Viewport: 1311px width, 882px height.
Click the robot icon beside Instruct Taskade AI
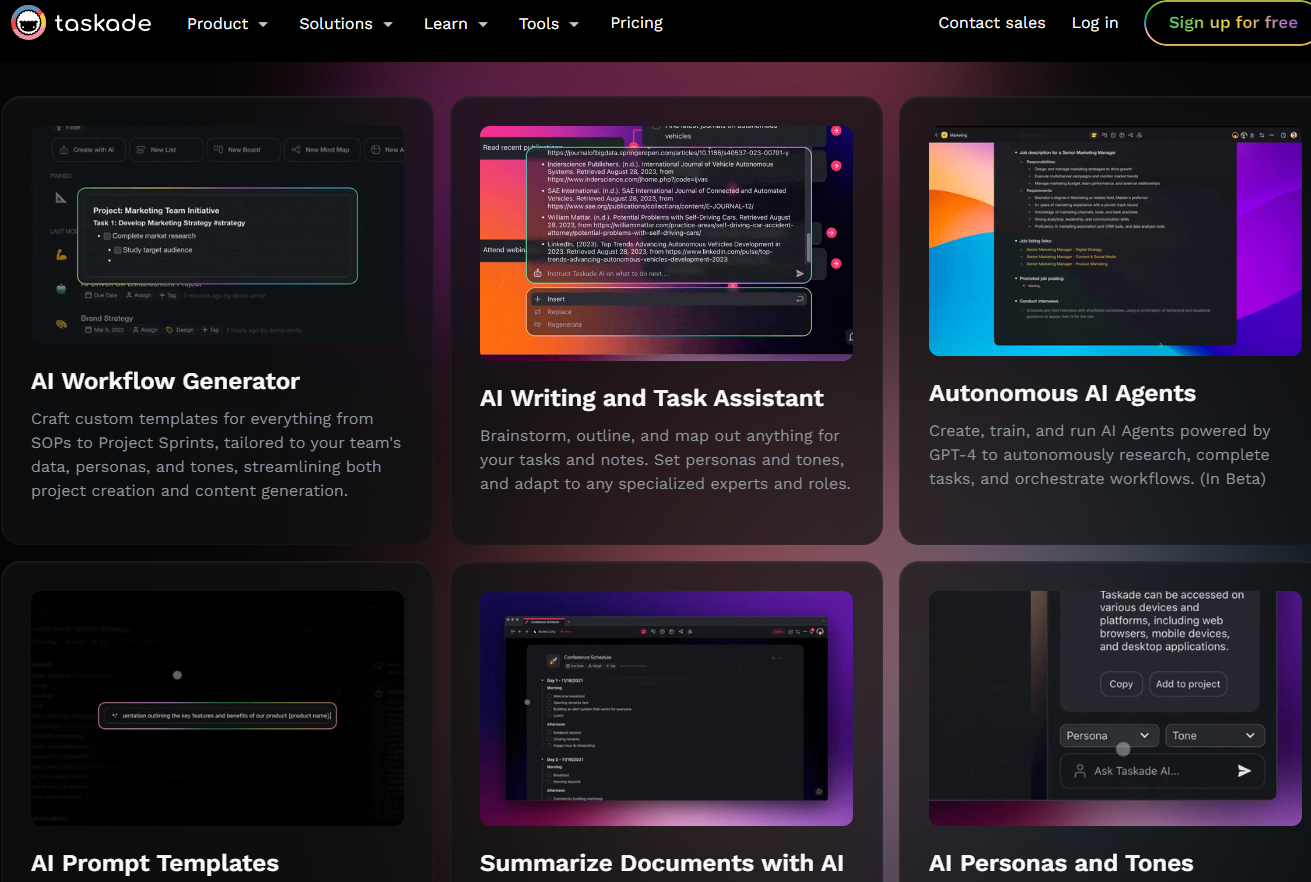tap(538, 273)
